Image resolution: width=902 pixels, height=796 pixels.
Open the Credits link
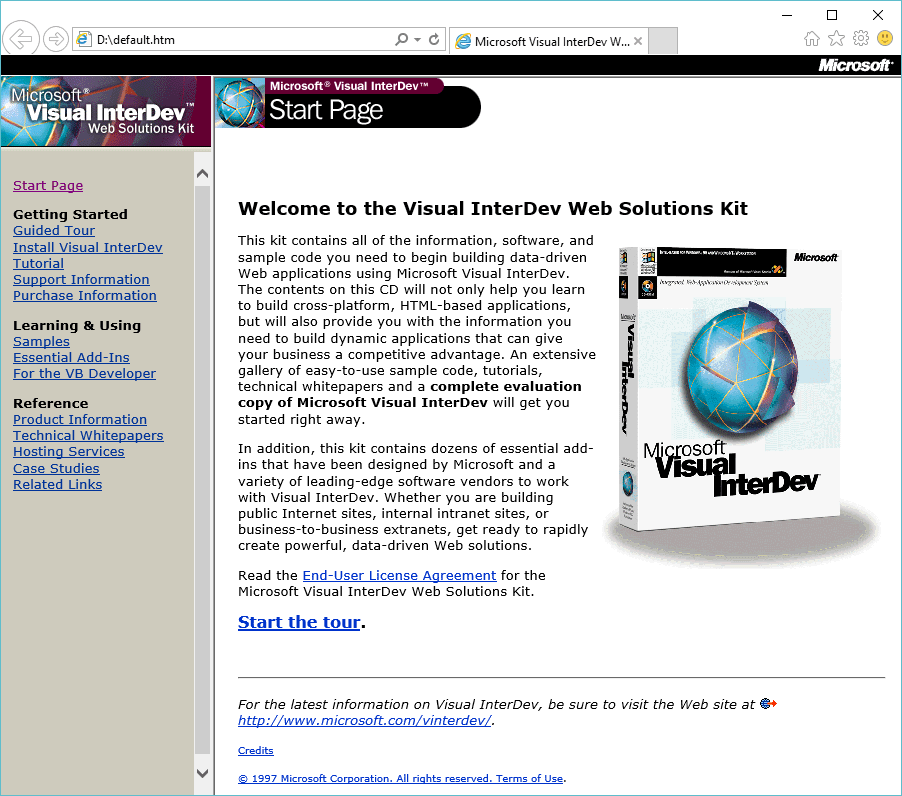256,751
